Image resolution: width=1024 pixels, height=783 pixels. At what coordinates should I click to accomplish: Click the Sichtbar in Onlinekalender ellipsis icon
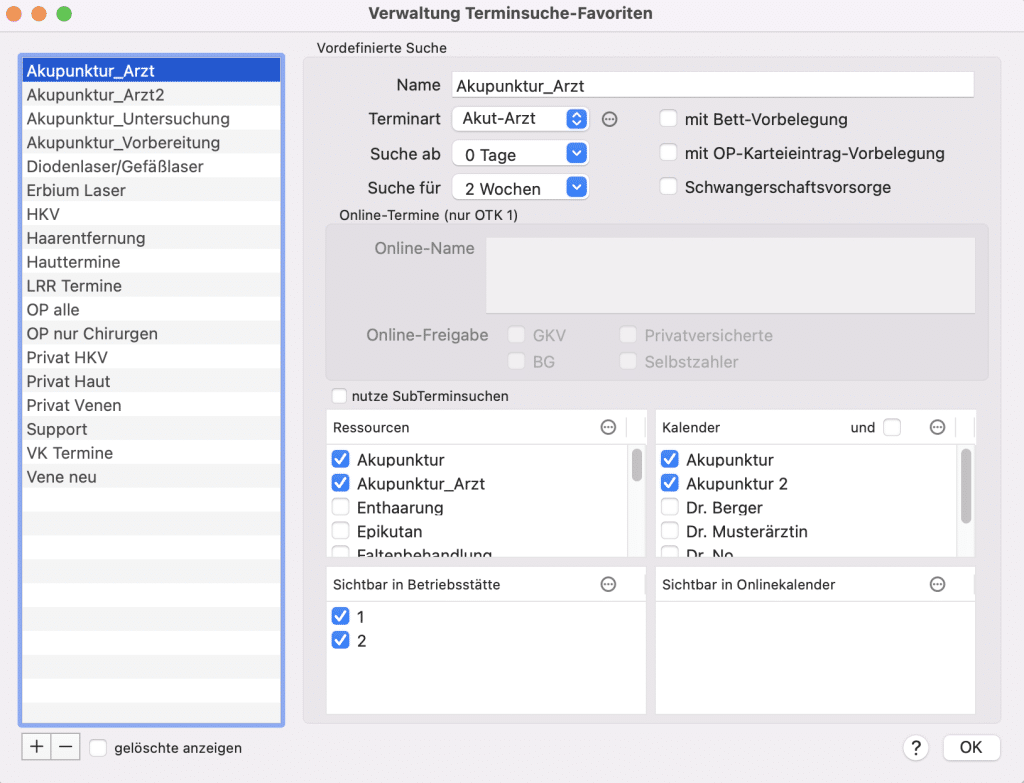coord(937,584)
